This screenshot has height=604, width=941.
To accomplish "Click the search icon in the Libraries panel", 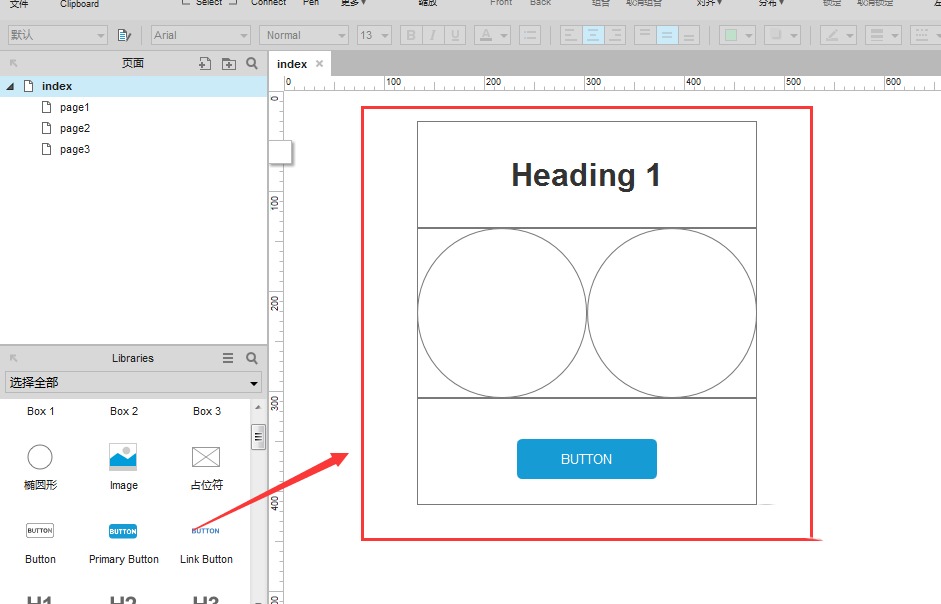I will click(252, 358).
